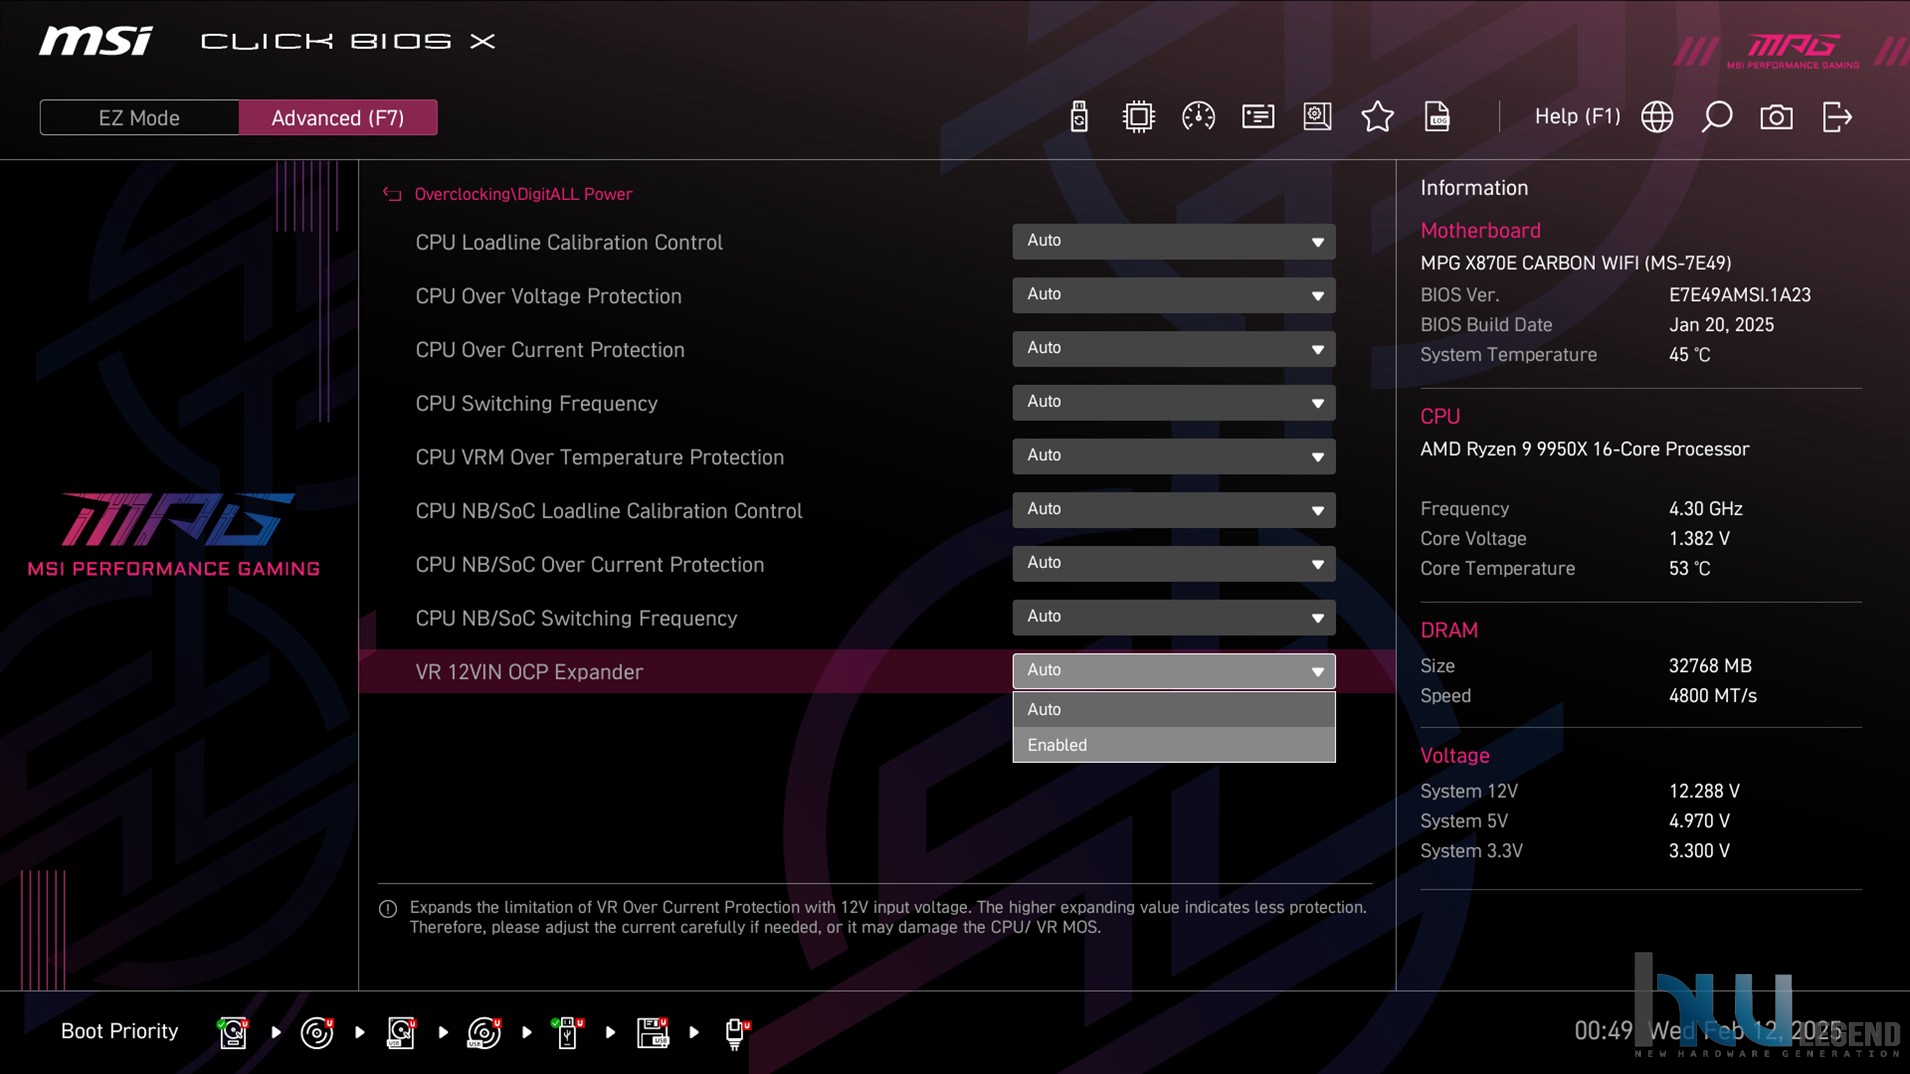Click Overclocking\DigitALL Power breadcrumb
The width and height of the screenshot is (1910, 1074).
pos(523,194)
